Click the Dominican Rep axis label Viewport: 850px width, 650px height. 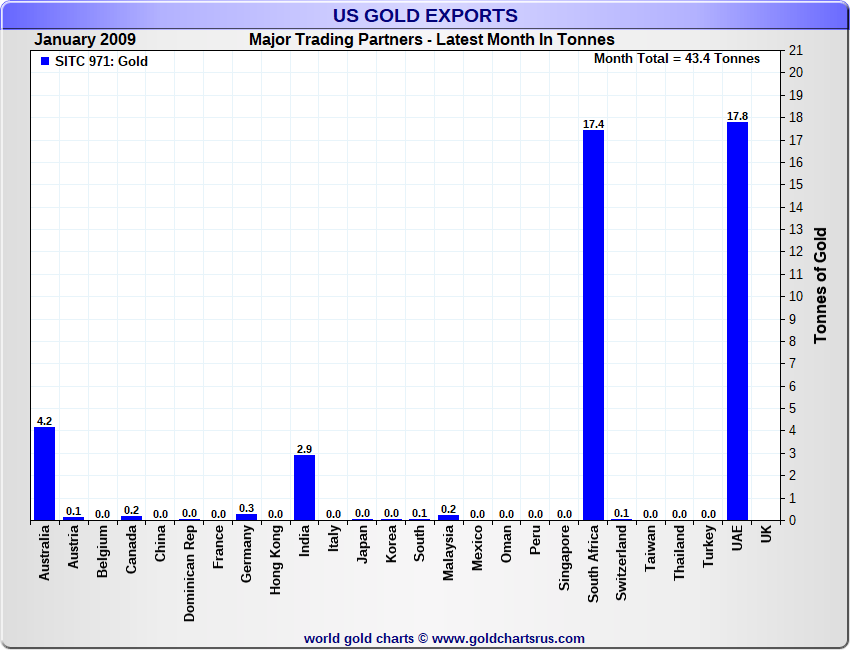coord(189,573)
